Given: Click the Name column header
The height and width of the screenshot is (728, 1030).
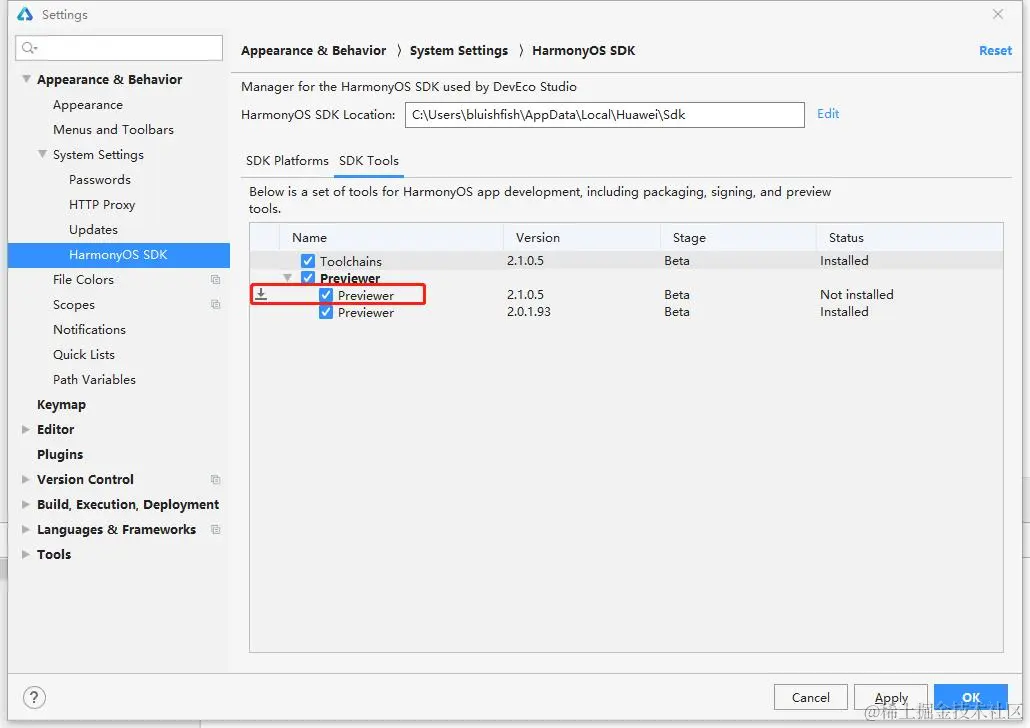Looking at the screenshot, I should 392,237.
